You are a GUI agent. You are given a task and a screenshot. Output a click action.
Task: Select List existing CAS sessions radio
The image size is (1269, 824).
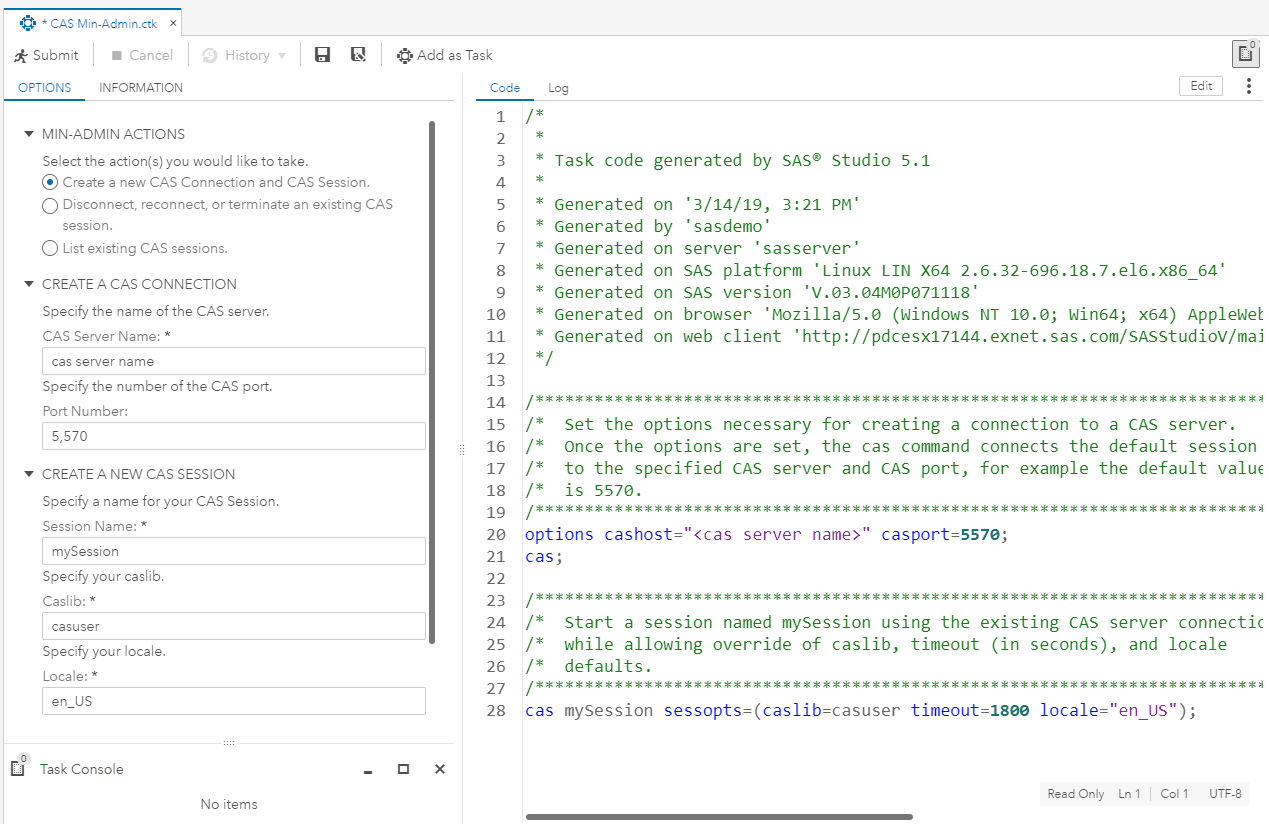pos(50,248)
